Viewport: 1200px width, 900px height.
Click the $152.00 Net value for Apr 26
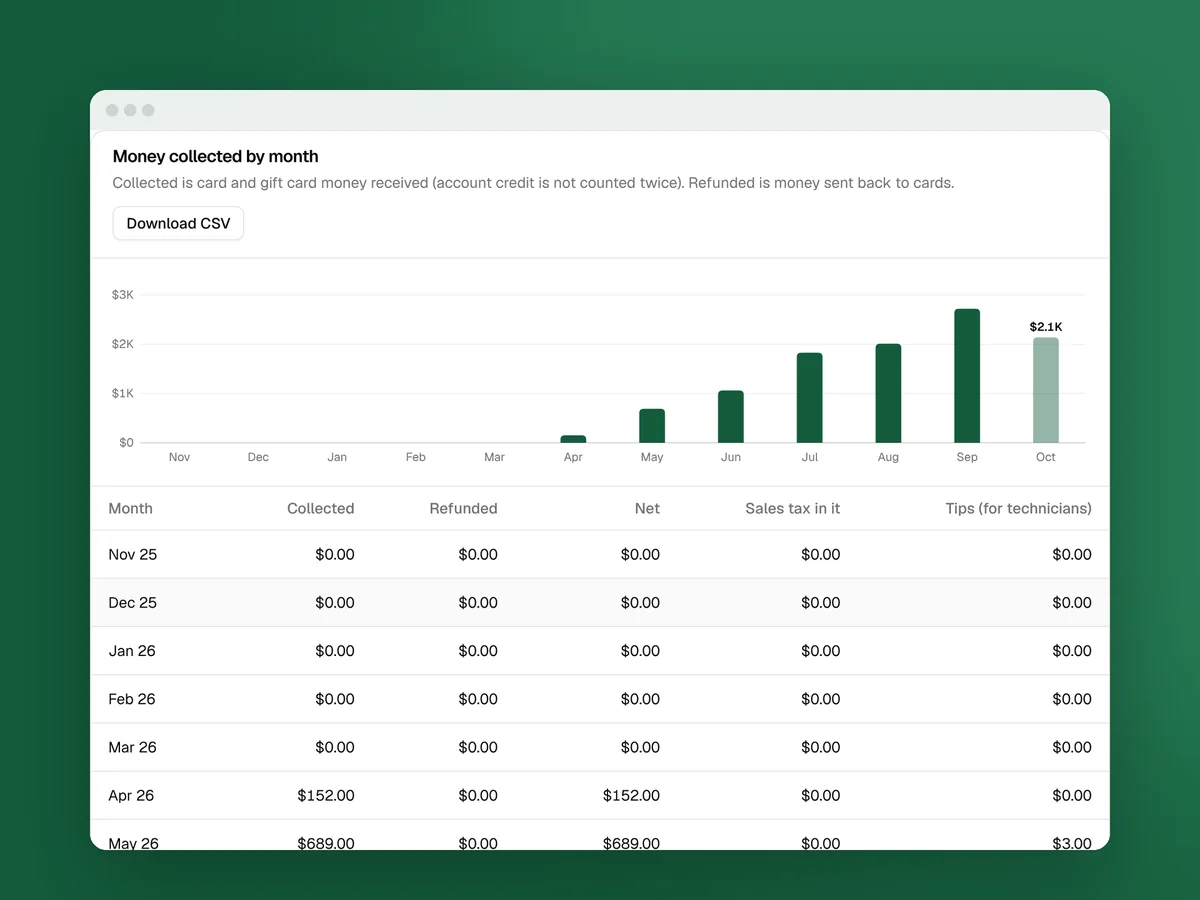[x=632, y=795]
